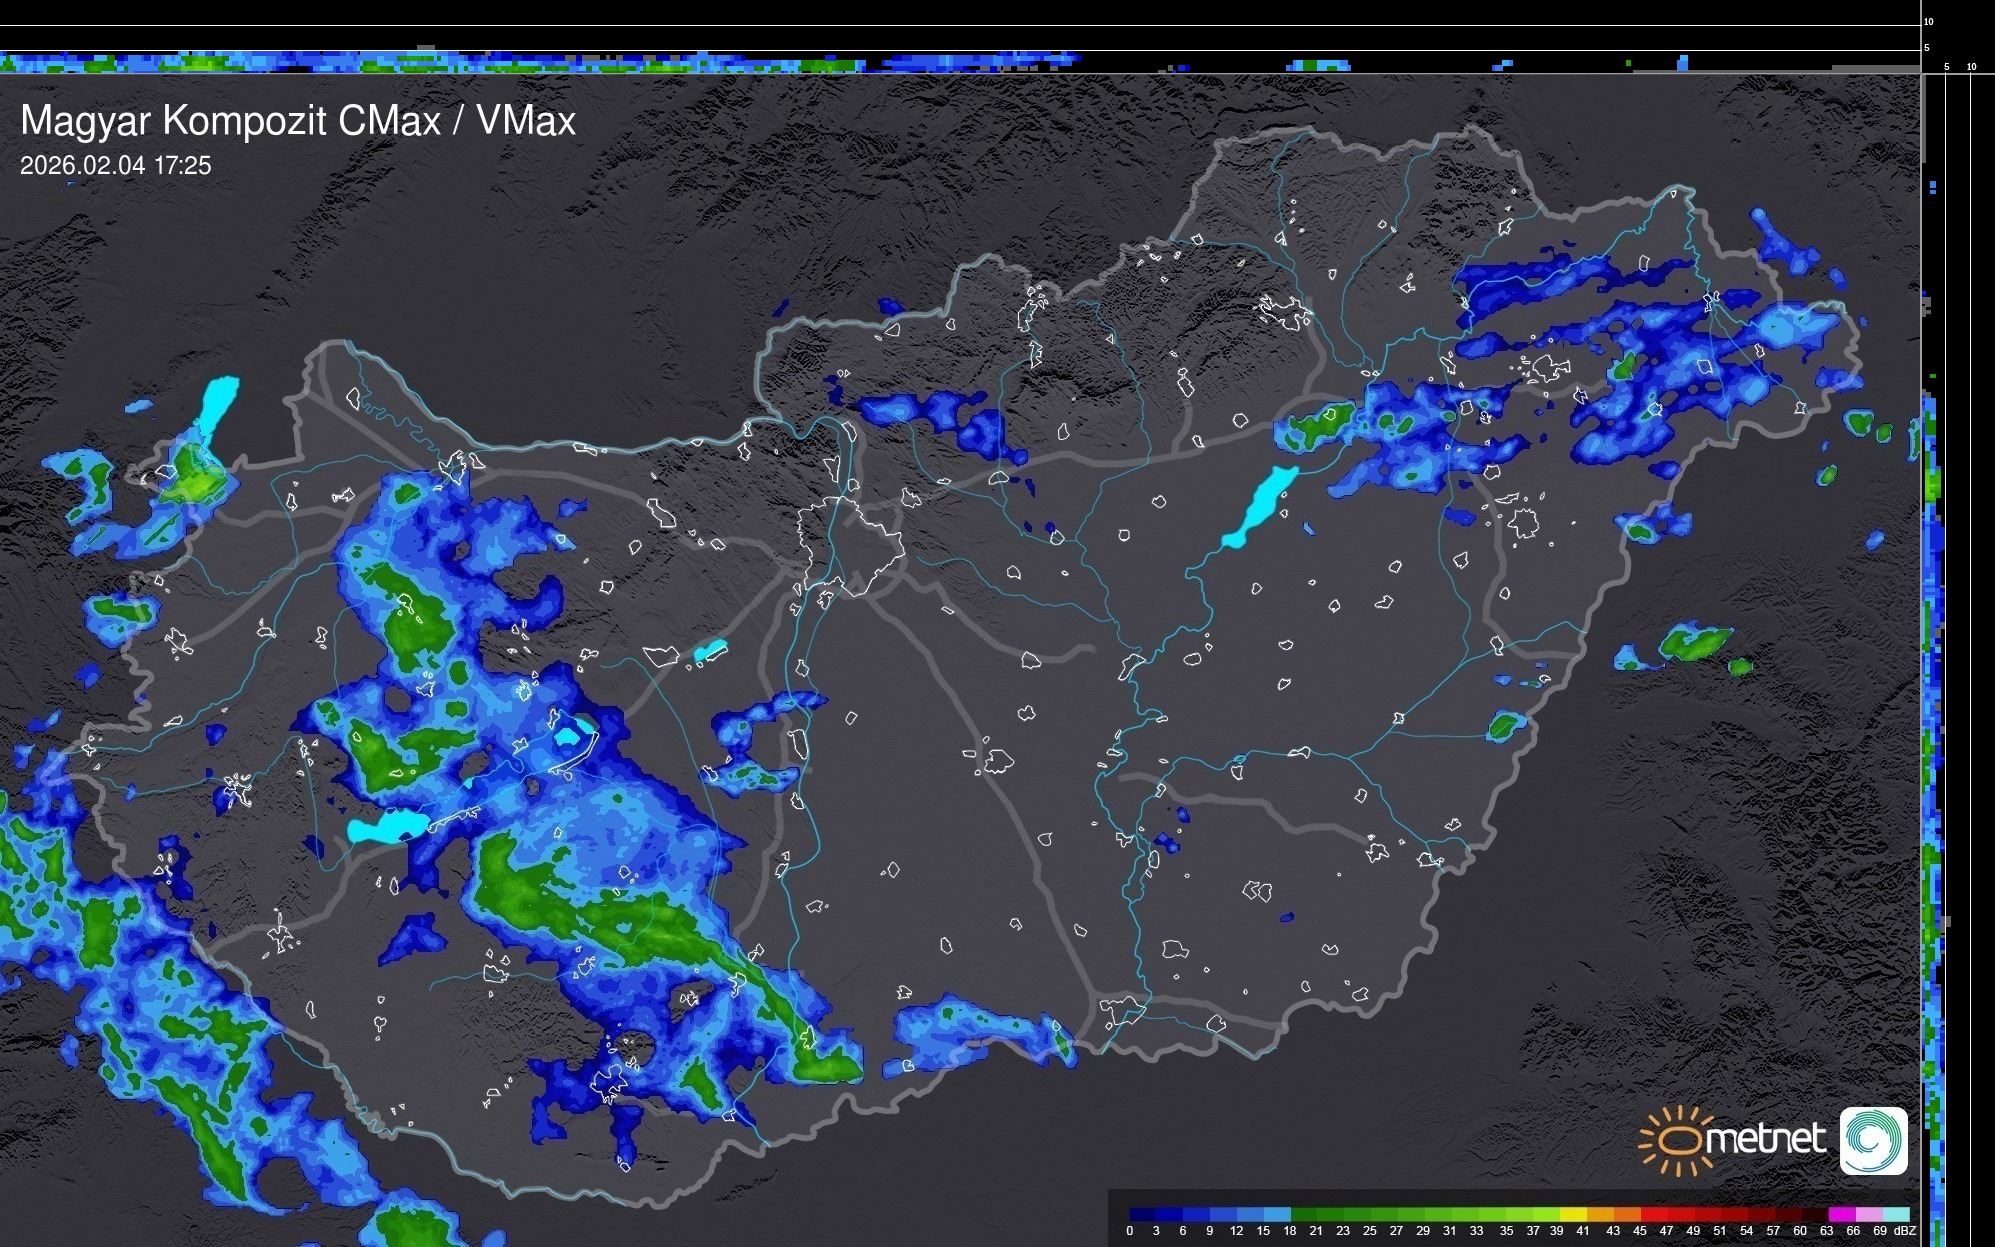Image resolution: width=1995 pixels, height=1247 pixels.
Task: Select the light blue 15-18 dBZ swatch
Action: pyautogui.click(x=1277, y=1214)
